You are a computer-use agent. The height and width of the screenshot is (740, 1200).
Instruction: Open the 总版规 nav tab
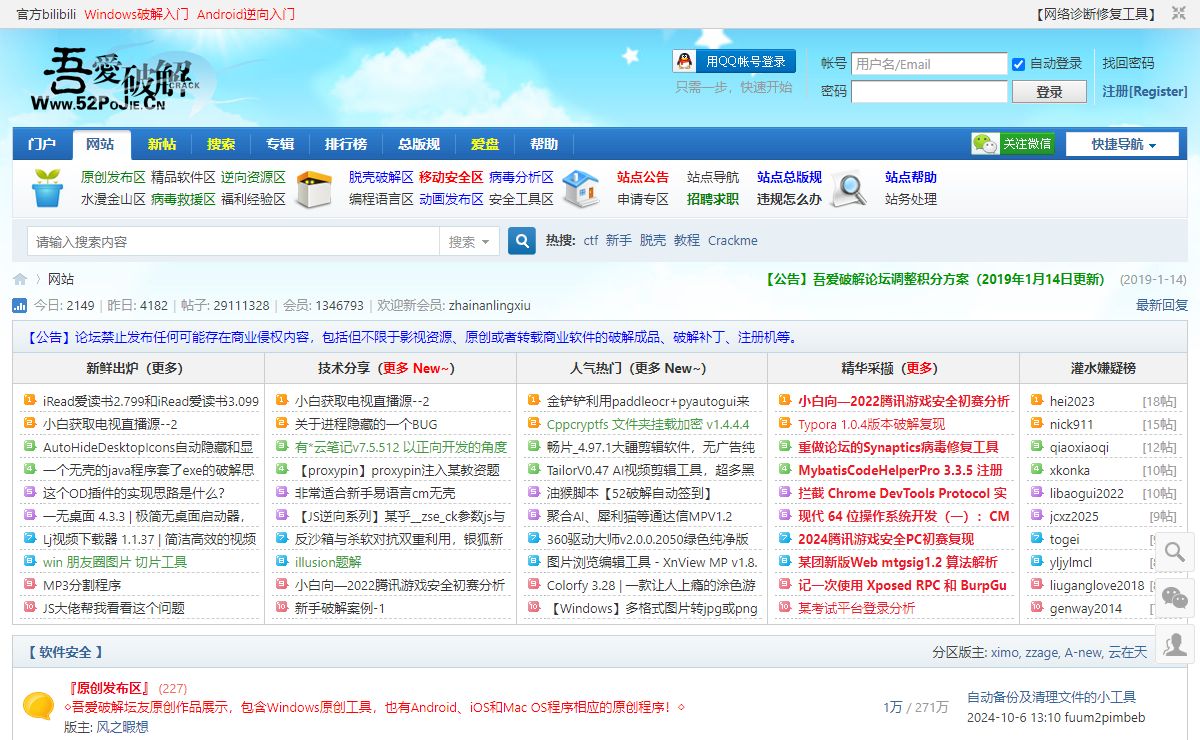[x=418, y=144]
